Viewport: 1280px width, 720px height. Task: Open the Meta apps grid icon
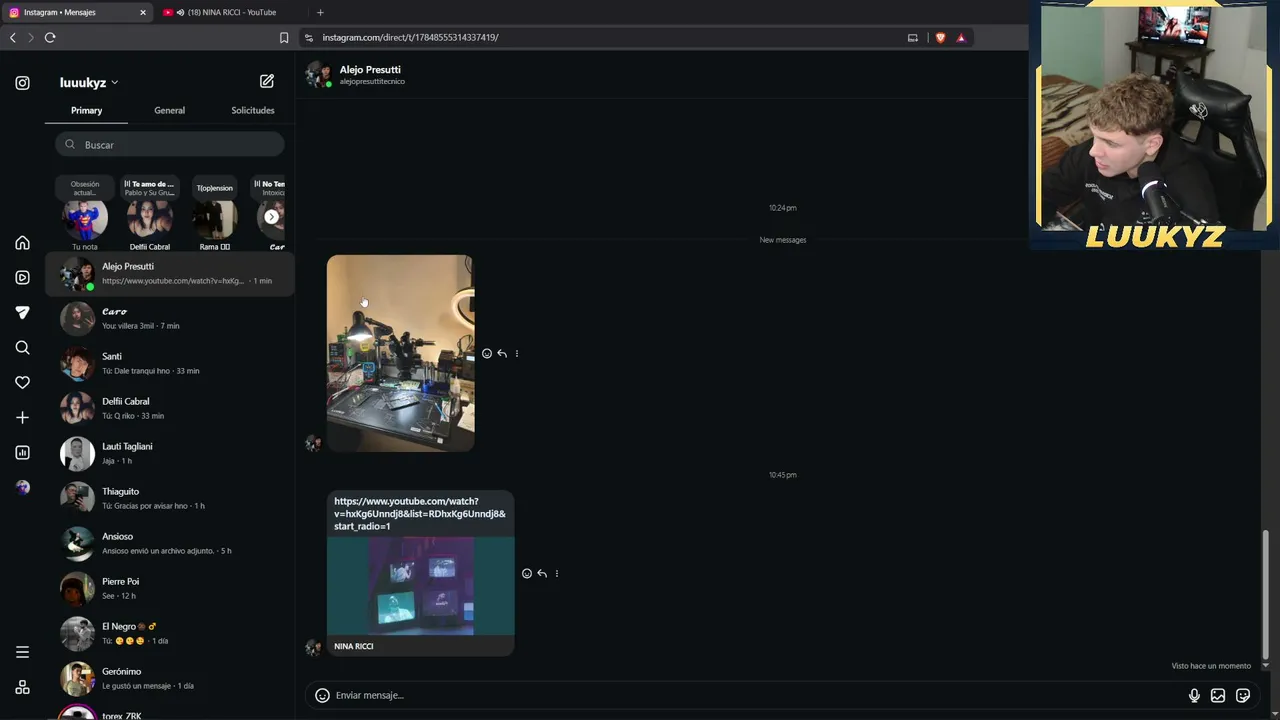(x=22, y=687)
